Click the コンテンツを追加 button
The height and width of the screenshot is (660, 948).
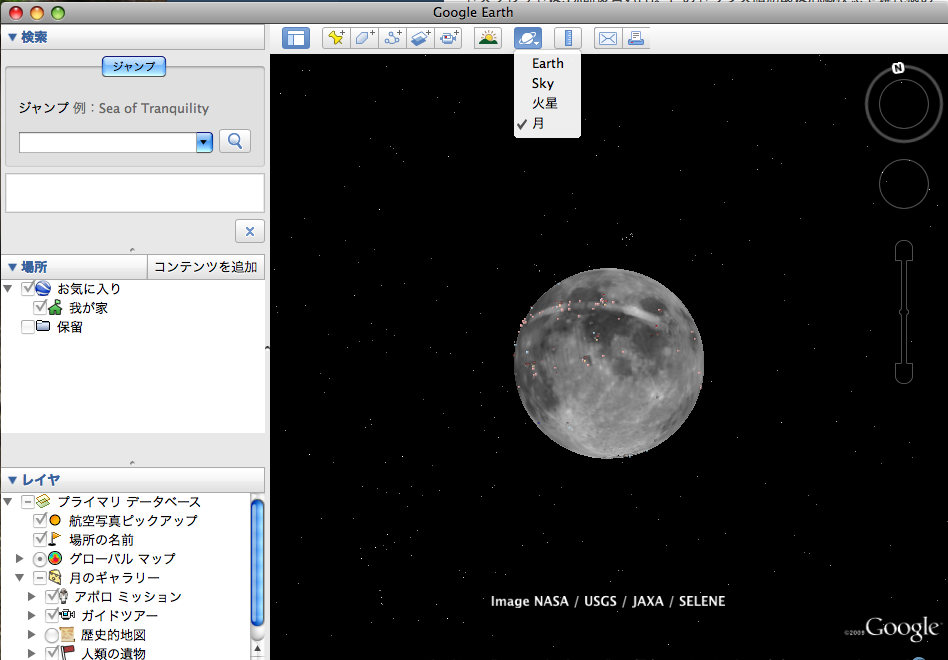coord(206,267)
